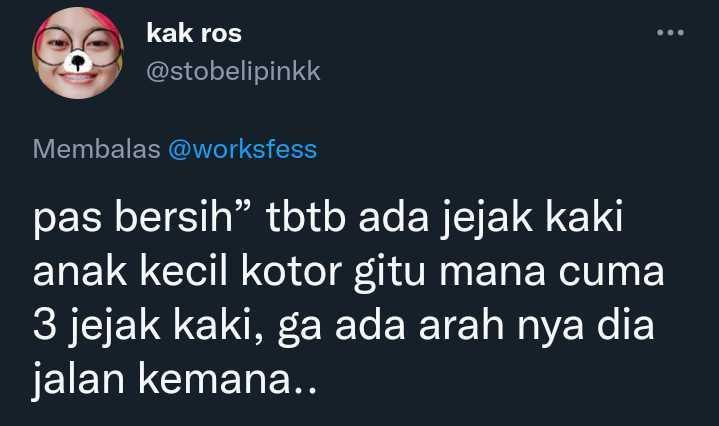Image resolution: width=719 pixels, height=426 pixels.
Task: Click the tweet line 'jalan kemana..'
Action: point(175,380)
